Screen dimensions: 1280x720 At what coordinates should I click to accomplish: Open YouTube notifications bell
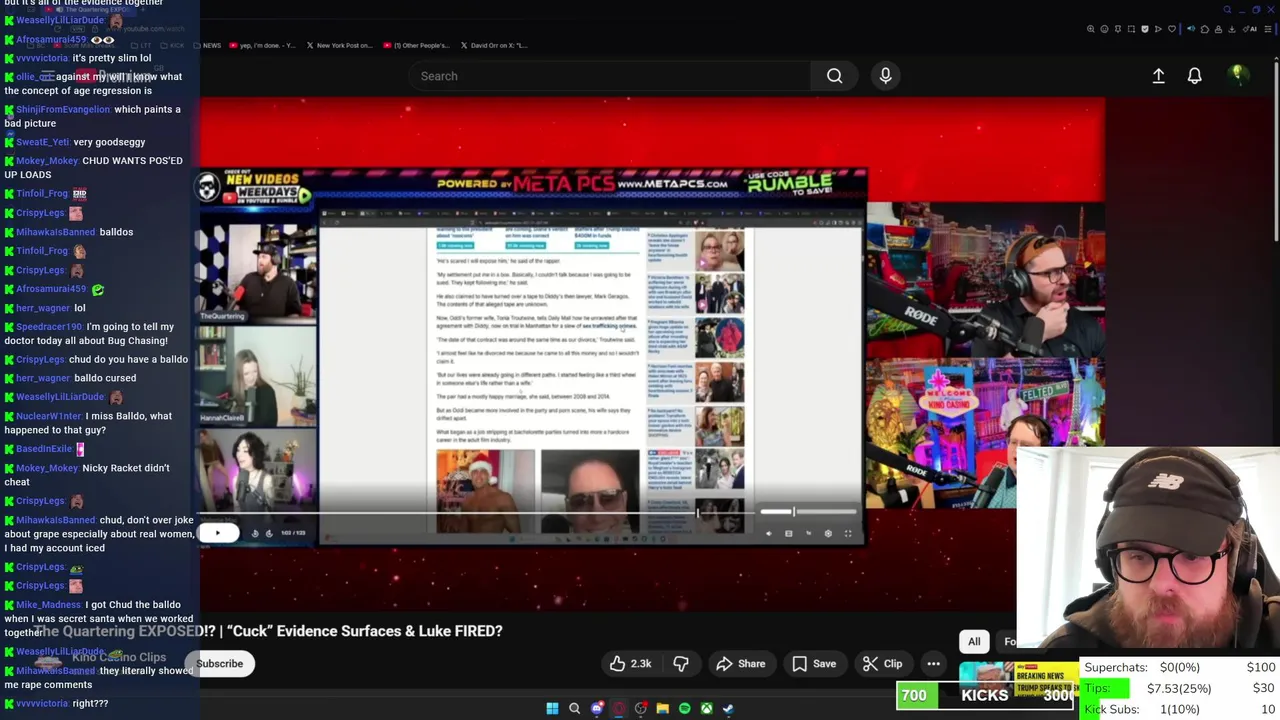[1194, 76]
